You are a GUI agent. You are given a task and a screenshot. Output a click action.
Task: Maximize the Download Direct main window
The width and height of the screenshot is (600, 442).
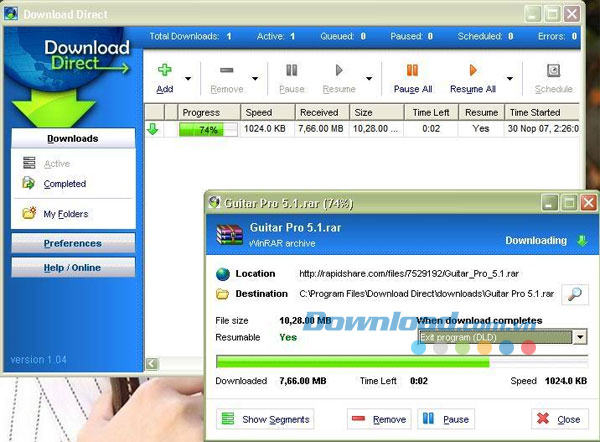coord(552,15)
